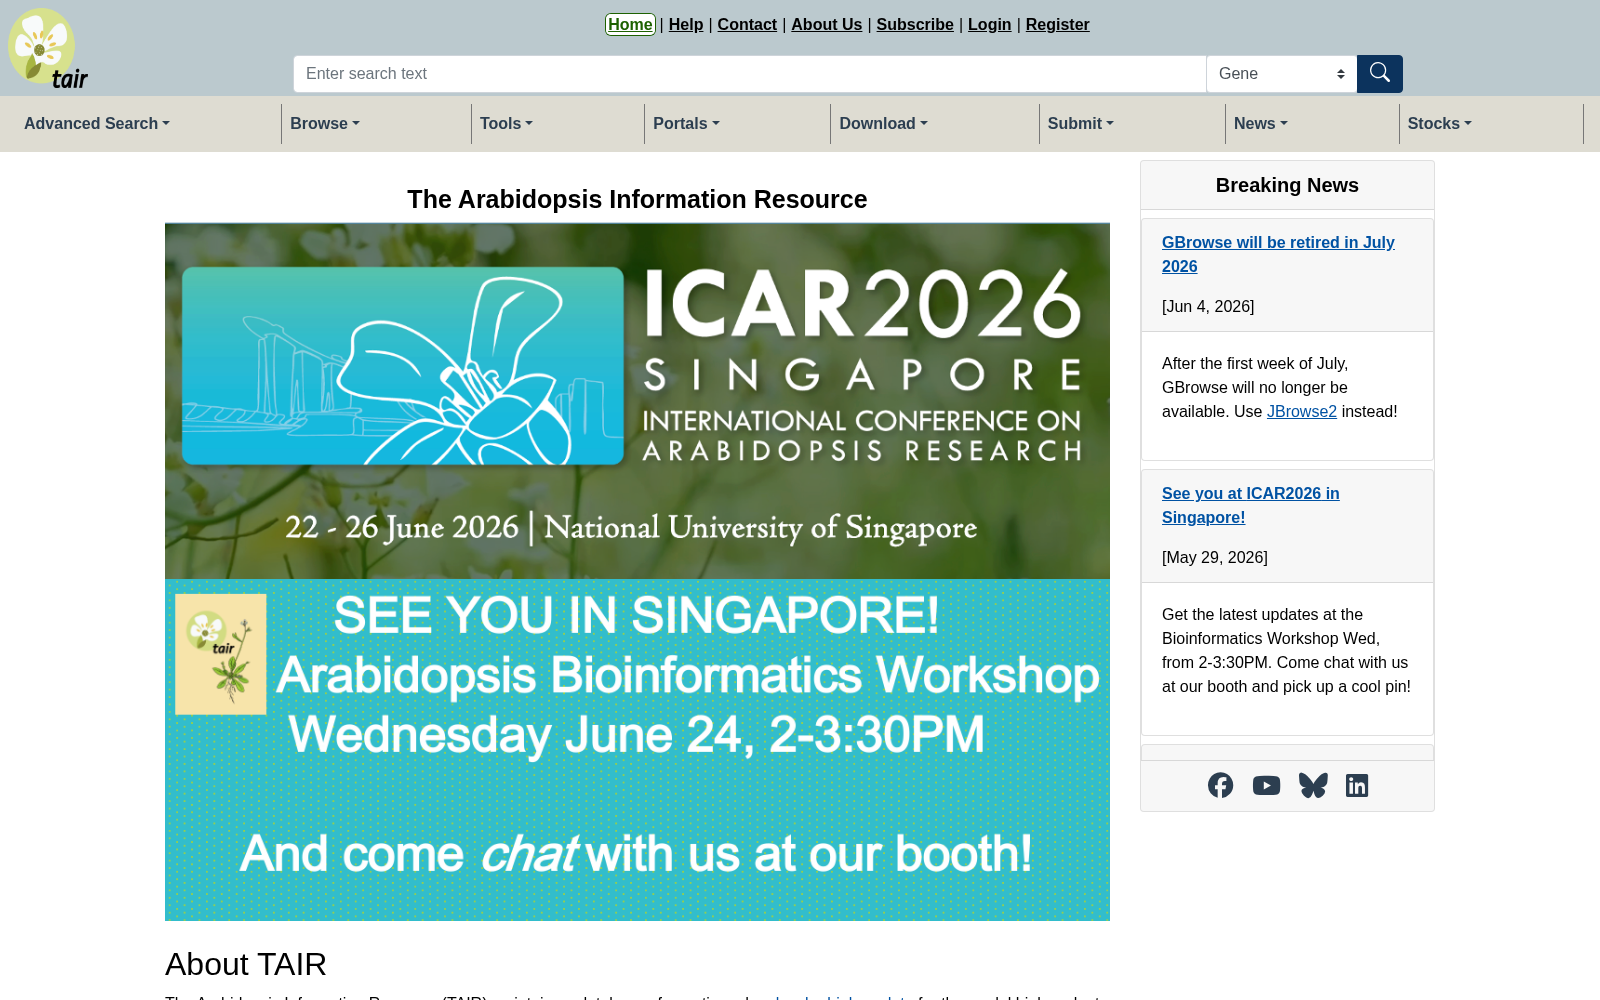Expand the Tools menu
Screen dimensions: 1600x1000
point(506,124)
